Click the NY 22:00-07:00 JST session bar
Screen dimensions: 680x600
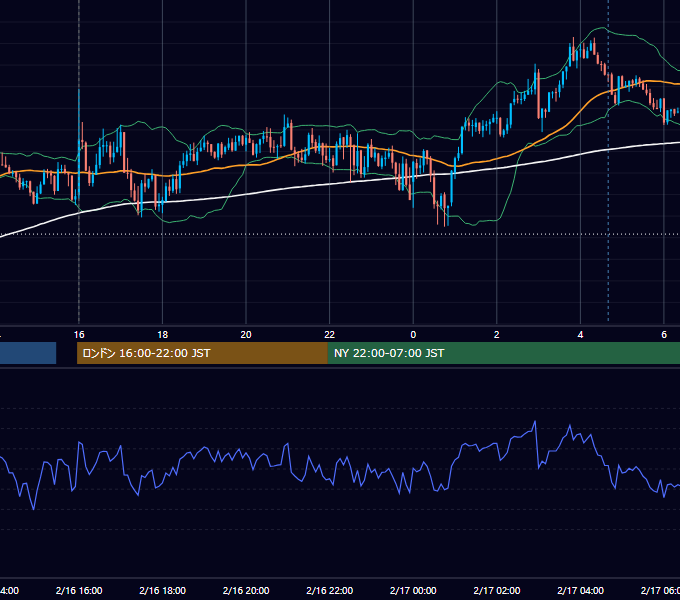point(503,353)
